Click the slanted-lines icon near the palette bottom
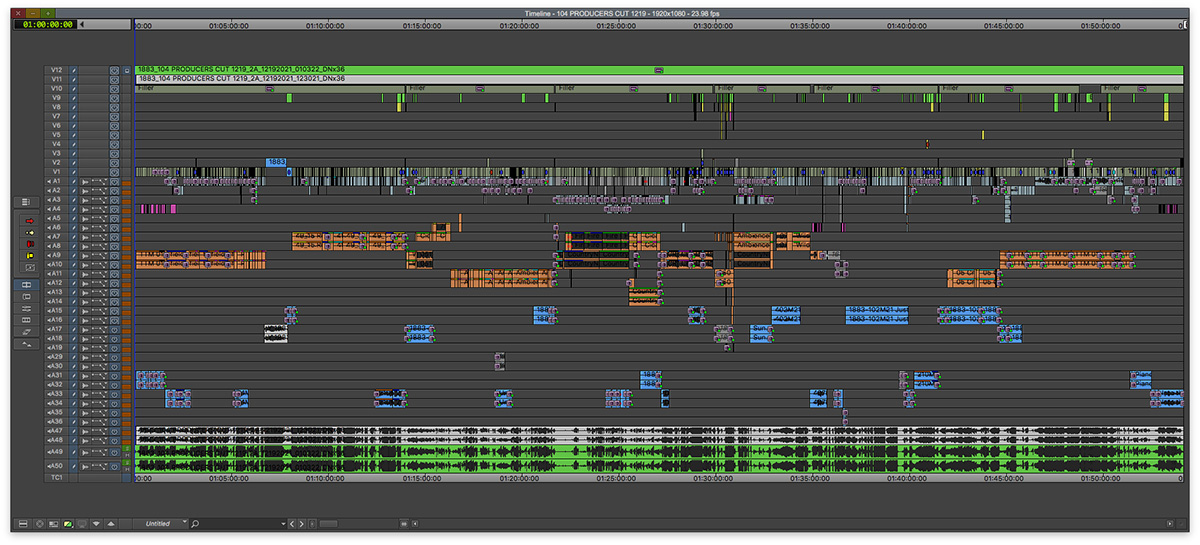This screenshot has width=1200, height=545. (x=26, y=332)
